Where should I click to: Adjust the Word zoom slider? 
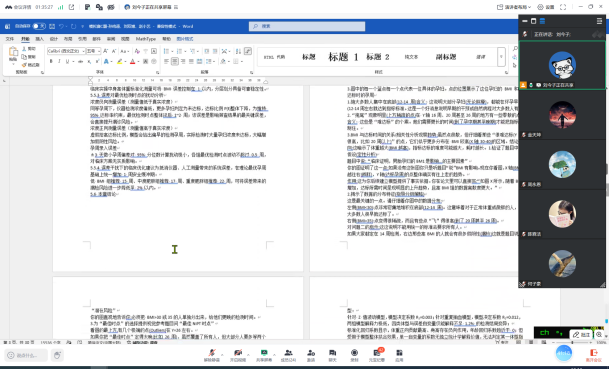click(571, 343)
